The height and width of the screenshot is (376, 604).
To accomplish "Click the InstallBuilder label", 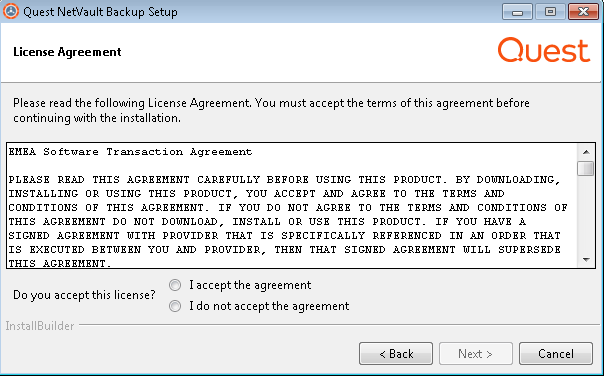I will coord(40,326).
